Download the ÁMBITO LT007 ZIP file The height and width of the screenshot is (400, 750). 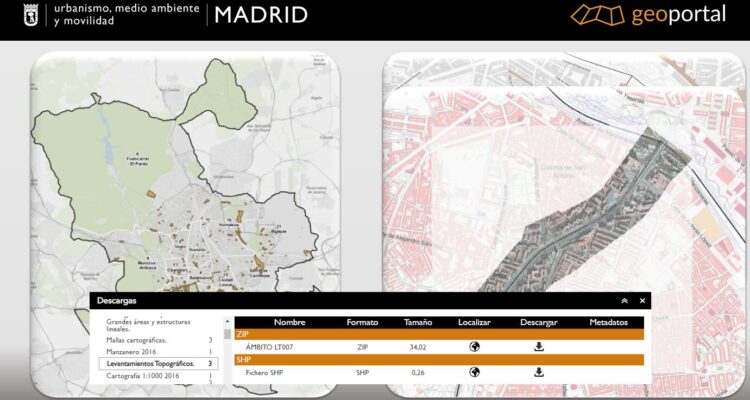click(x=539, y=347)
